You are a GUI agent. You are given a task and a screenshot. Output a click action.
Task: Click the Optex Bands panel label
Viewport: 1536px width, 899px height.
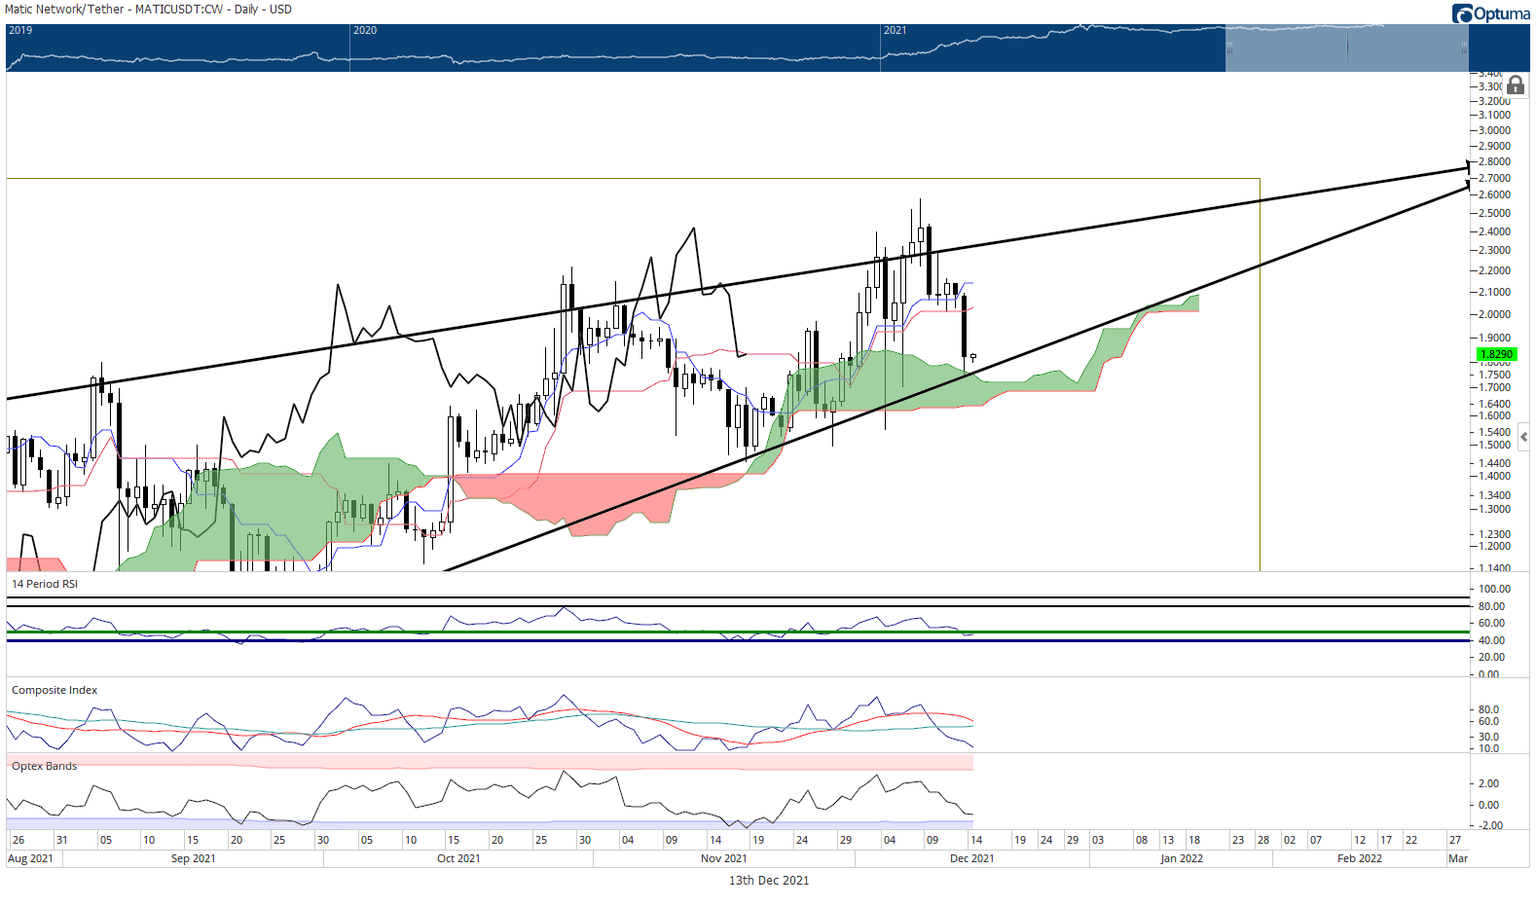point(44,766)
